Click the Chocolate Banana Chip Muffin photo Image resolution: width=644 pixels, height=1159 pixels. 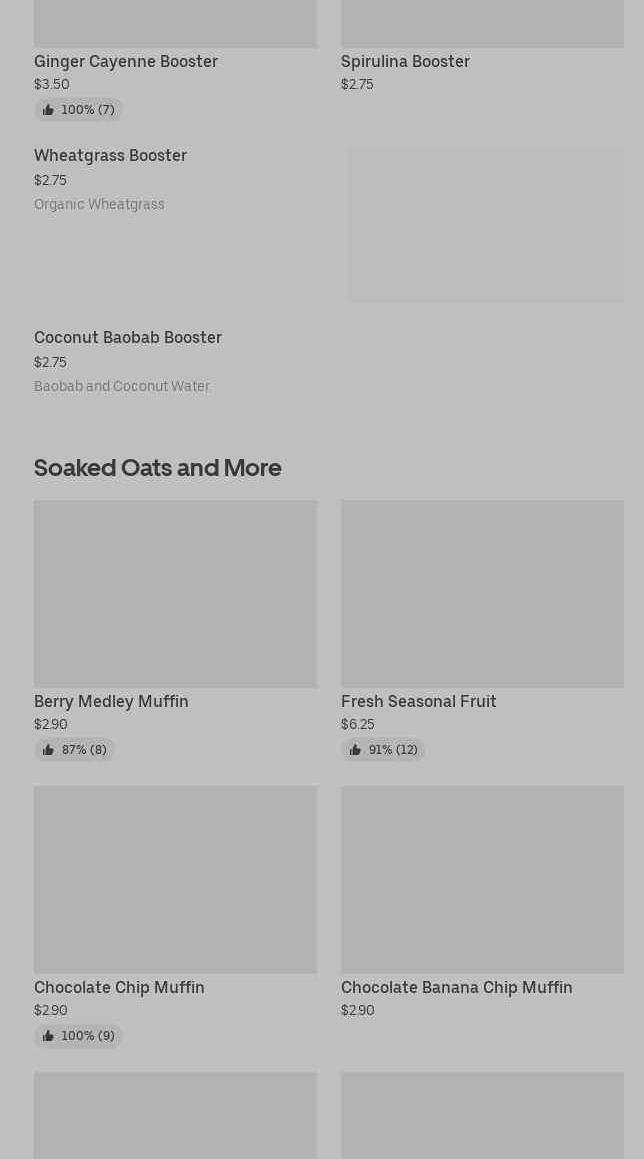pyautogui.click(x=482, y=880)
